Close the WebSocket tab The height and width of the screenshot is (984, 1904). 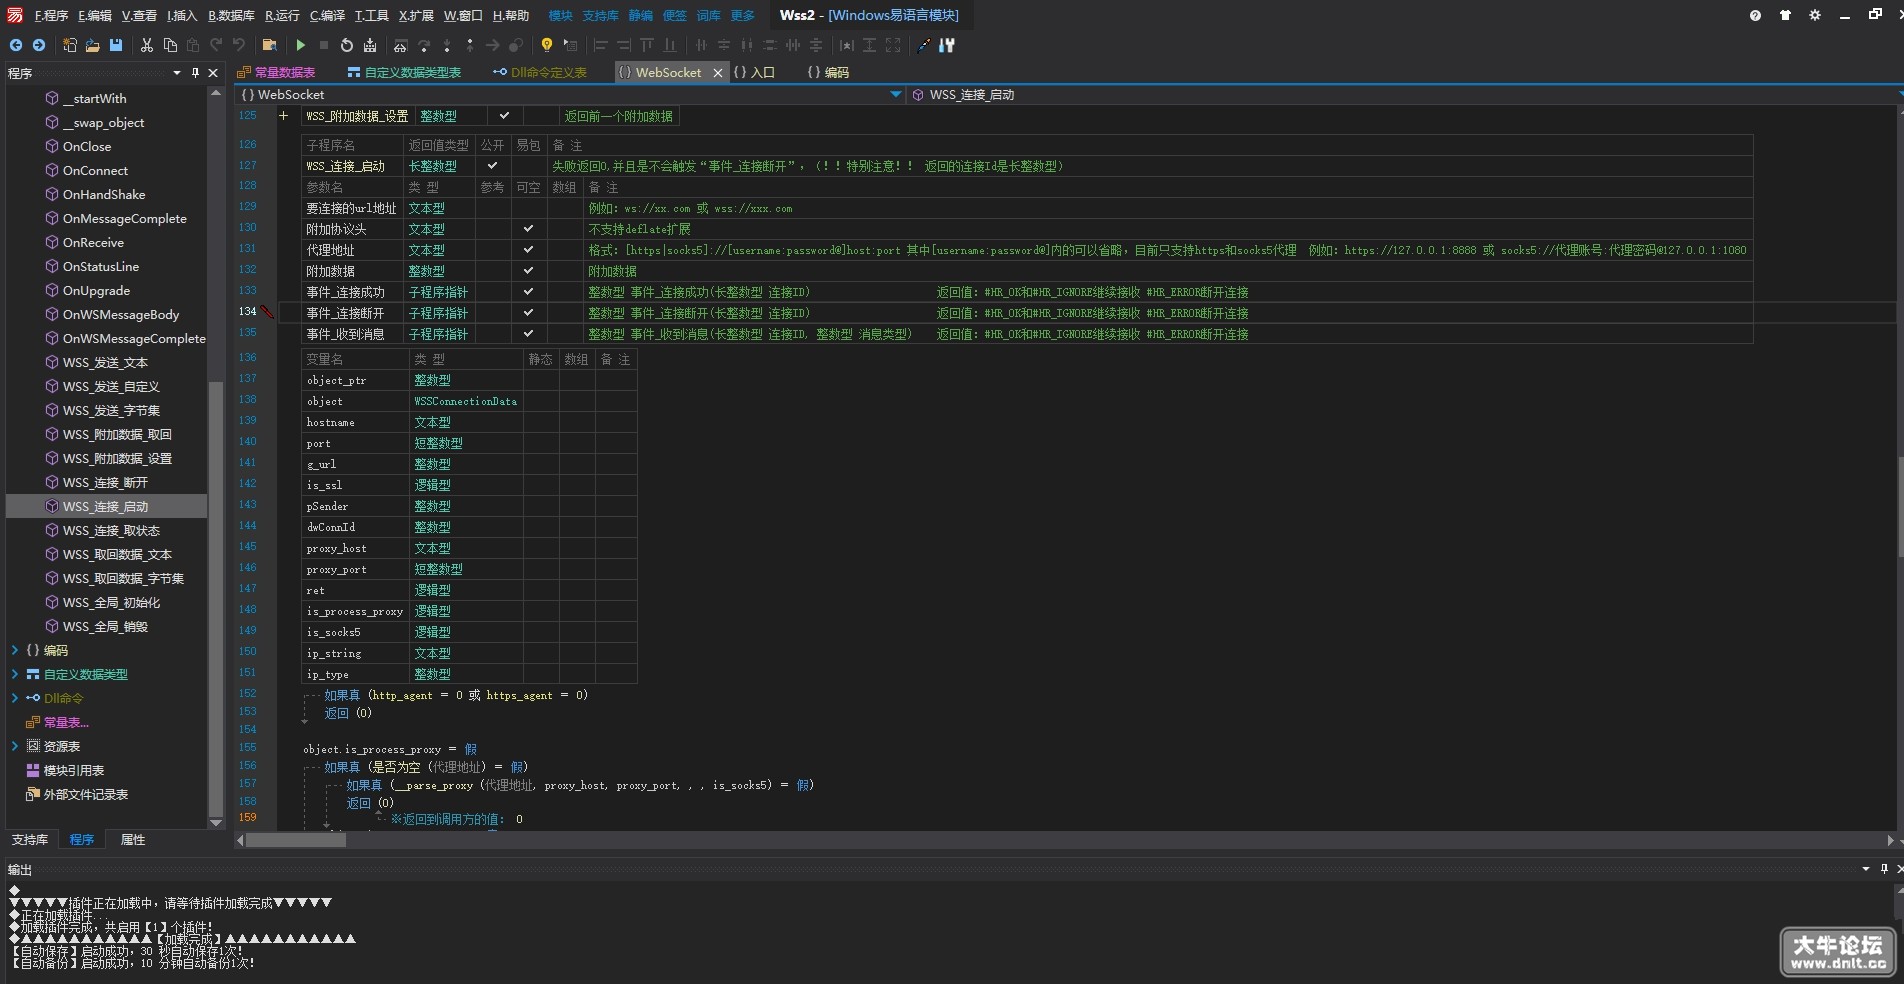(x=718, y=73)
